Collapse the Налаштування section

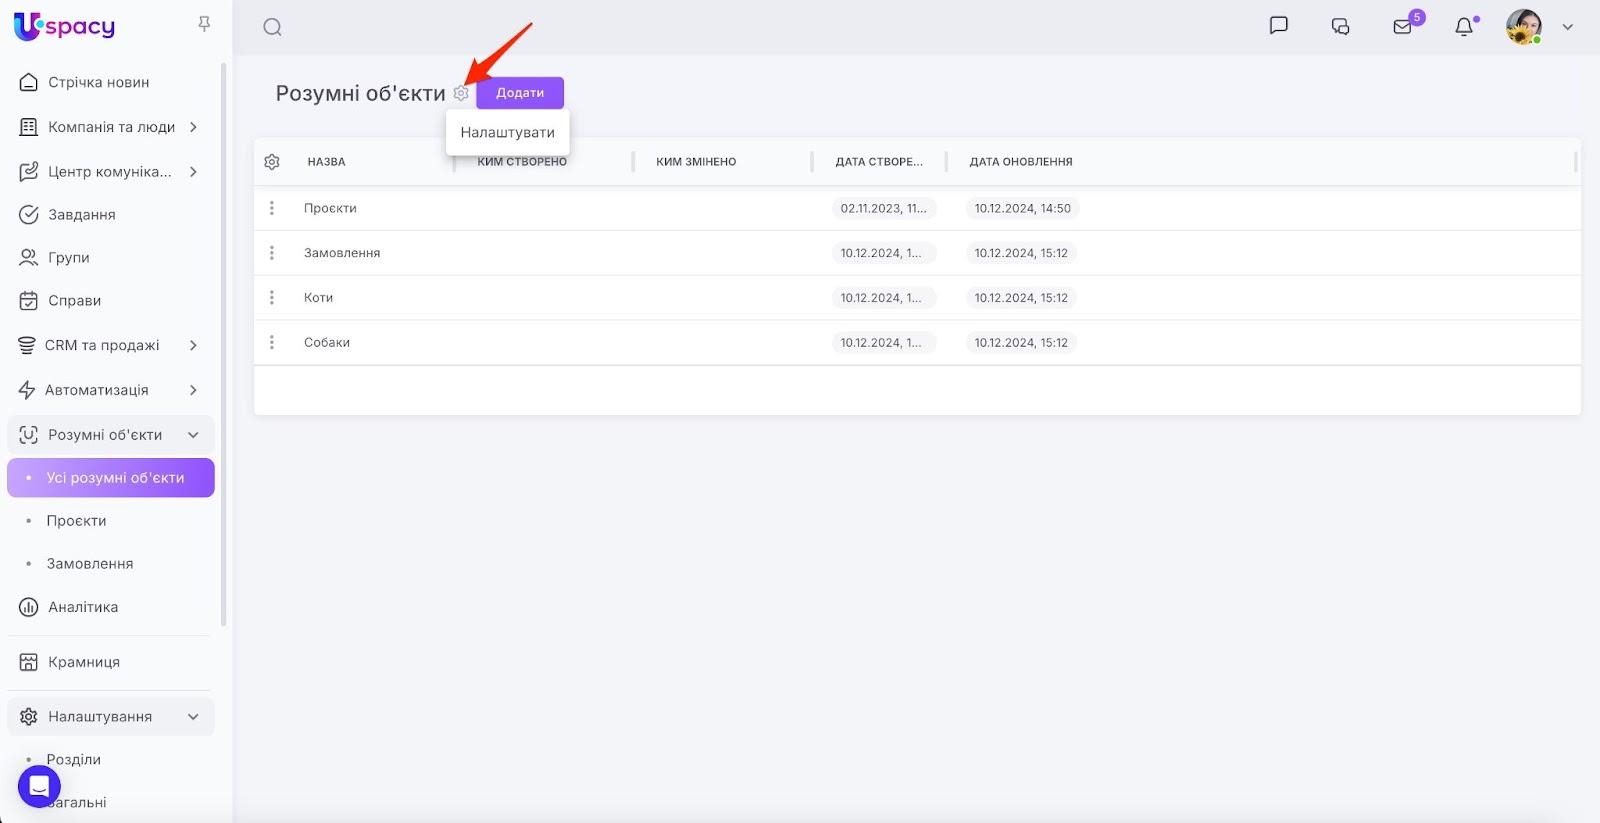click(x=193, y=717)
